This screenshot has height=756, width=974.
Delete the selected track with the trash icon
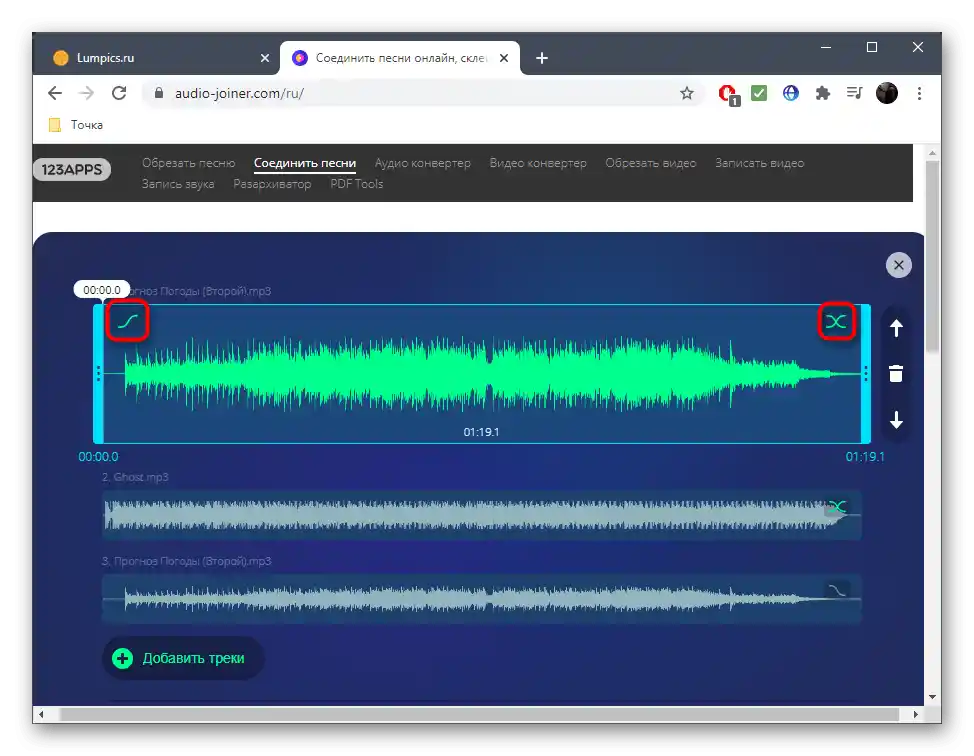coord(896,374)
